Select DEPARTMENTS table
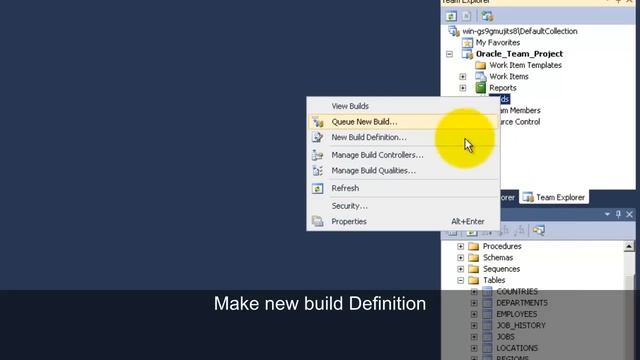 tap(522, 303)
